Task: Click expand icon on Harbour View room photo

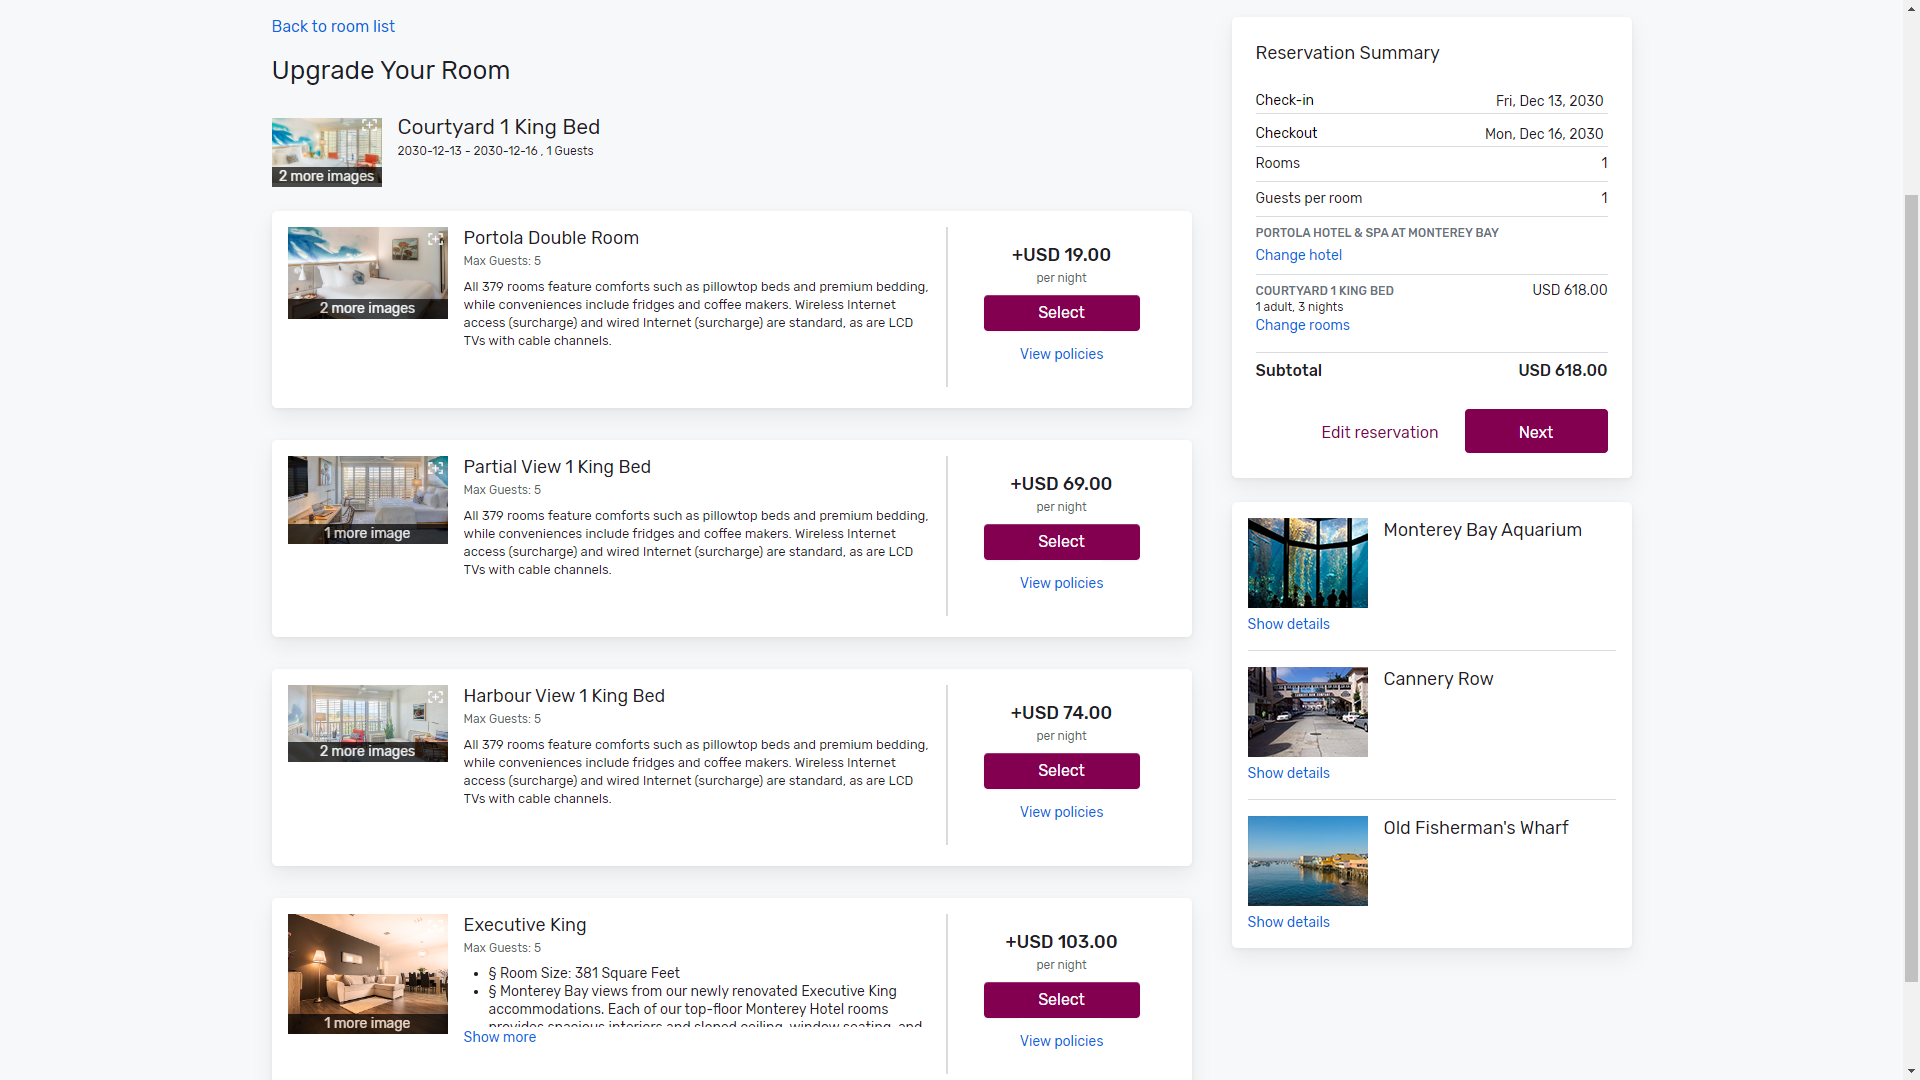Action: (x=435, y=697)
